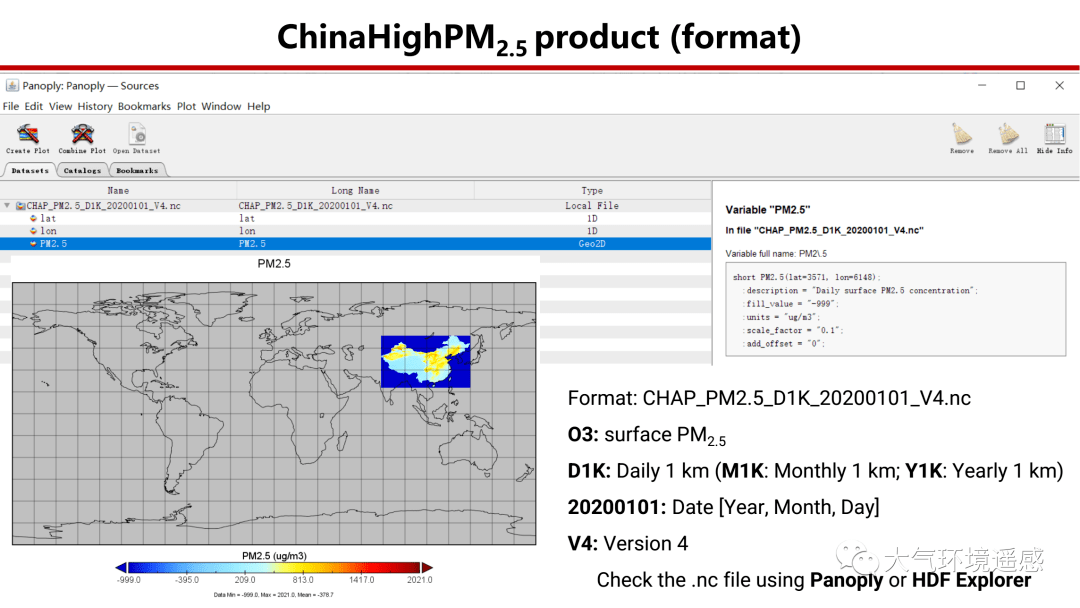
Task: Open the Plot menu
Action: (x=186, y=106)
